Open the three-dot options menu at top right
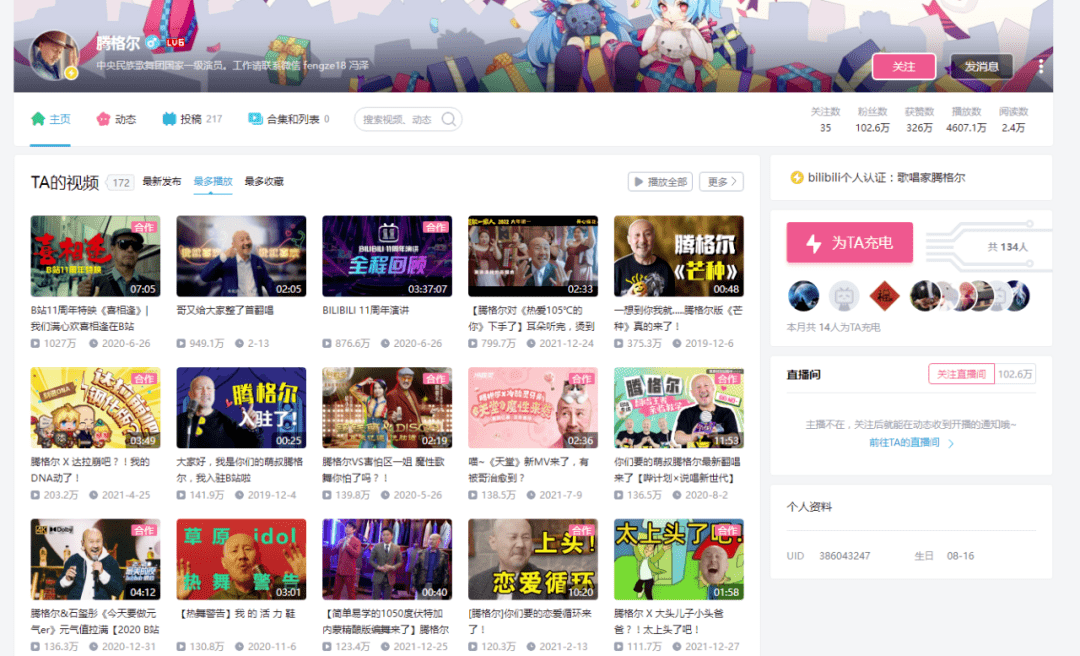Image resolution: width=1080 pixels, height=656 pixels. click(1041, 65)
